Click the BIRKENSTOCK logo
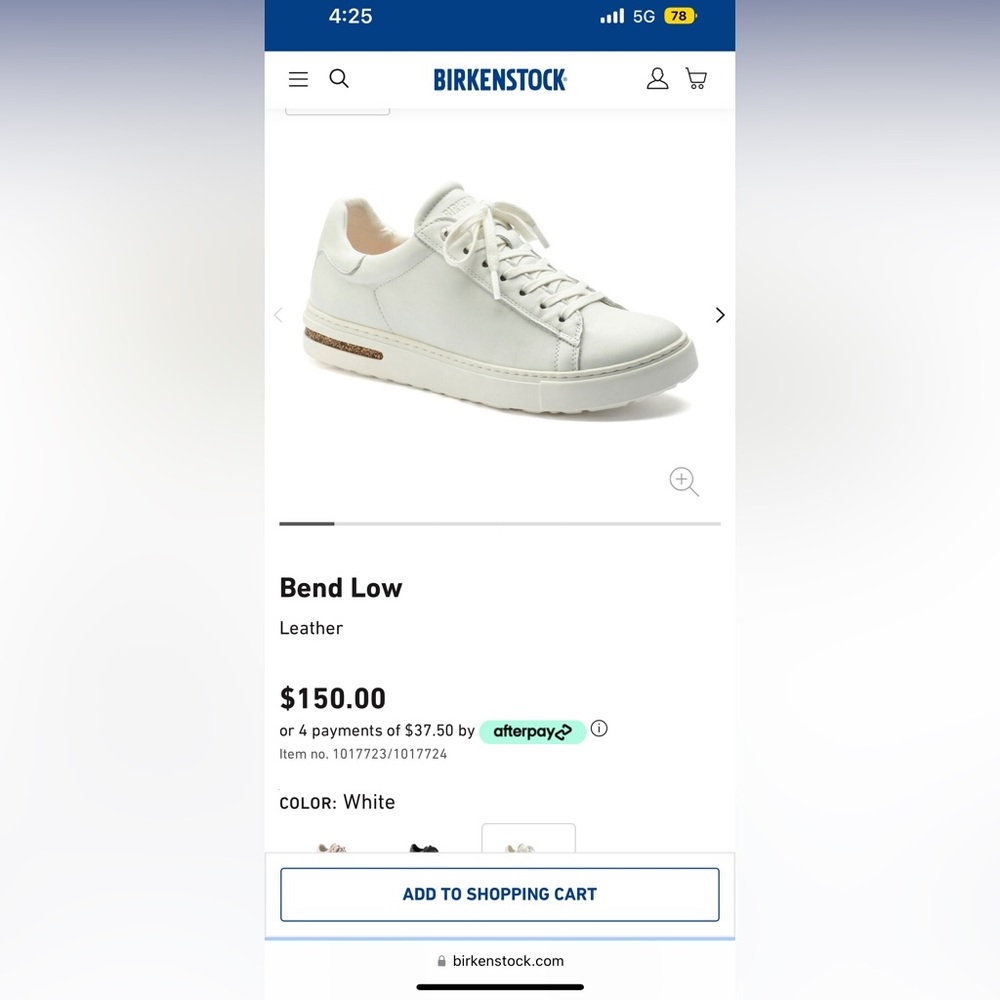 tap(499, 79)
